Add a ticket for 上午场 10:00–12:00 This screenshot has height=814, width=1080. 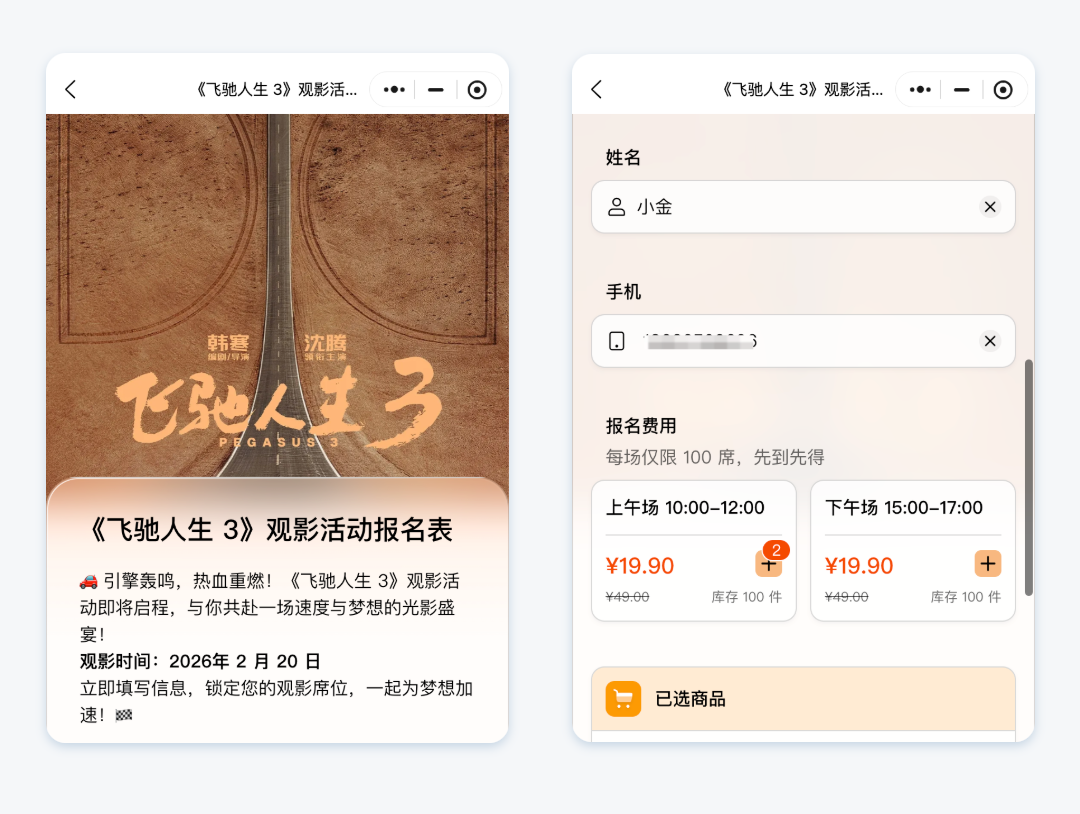769,564
